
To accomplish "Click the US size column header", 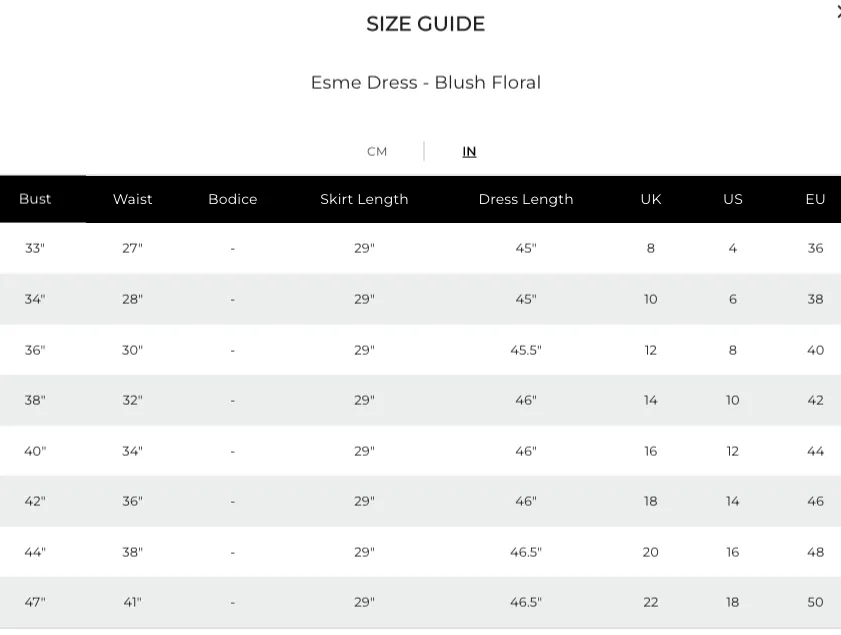I will click(x=733, y=199).
